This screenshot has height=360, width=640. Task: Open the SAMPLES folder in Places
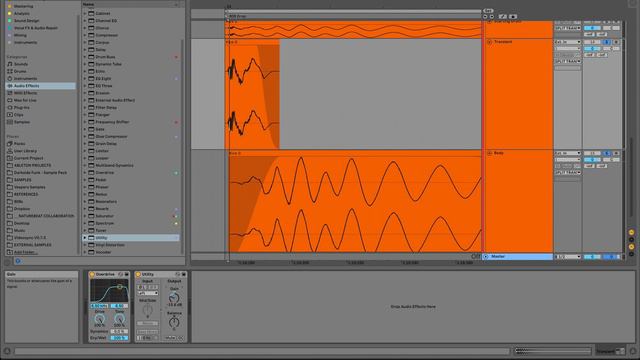point(22,180)
